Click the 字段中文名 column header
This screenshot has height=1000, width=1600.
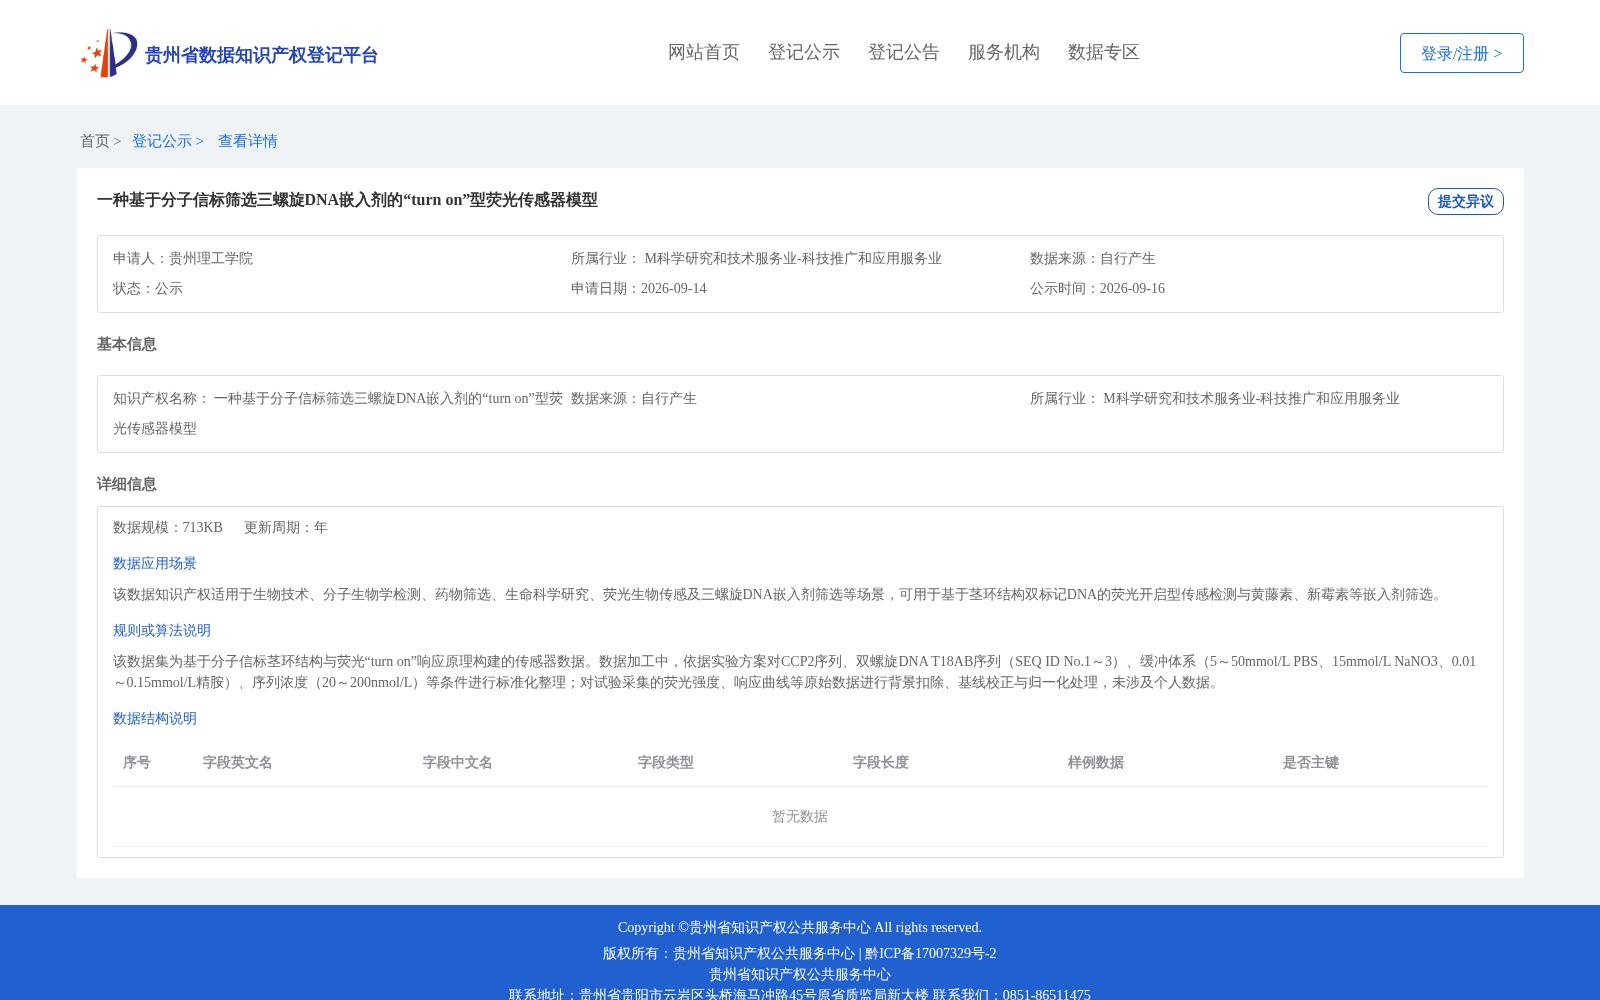[x=458, y=762]
